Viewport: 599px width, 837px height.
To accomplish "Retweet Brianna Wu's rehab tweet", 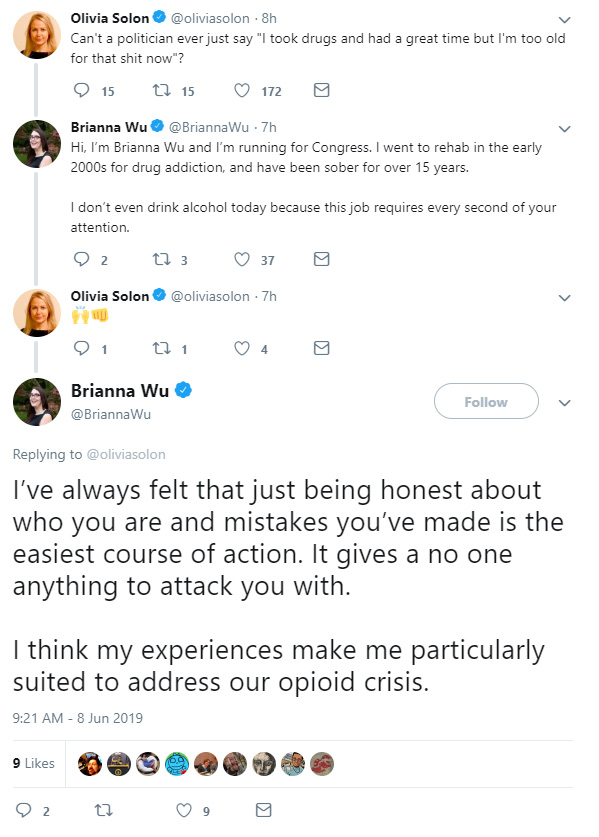I will [161, 259].
